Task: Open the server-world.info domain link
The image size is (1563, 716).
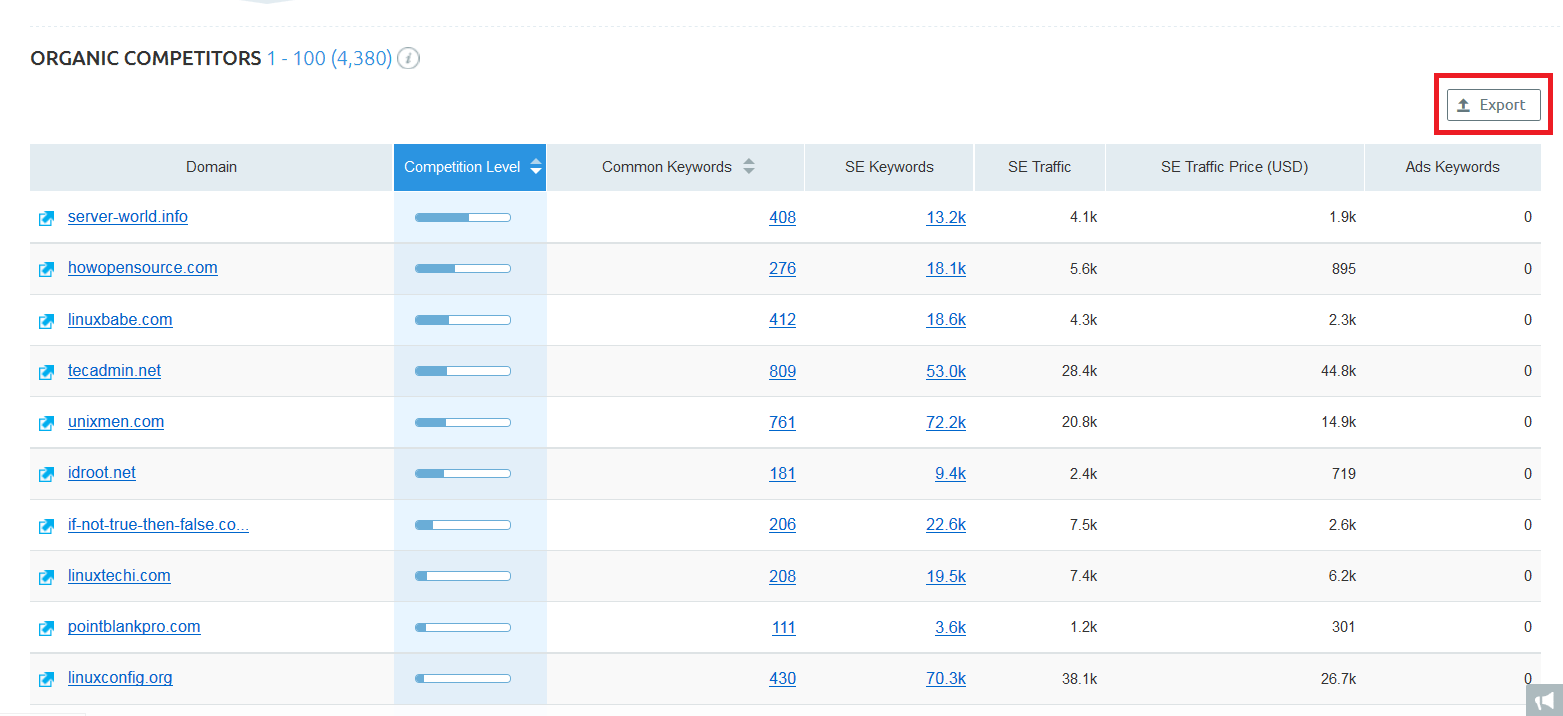Action: click(128, 216)
